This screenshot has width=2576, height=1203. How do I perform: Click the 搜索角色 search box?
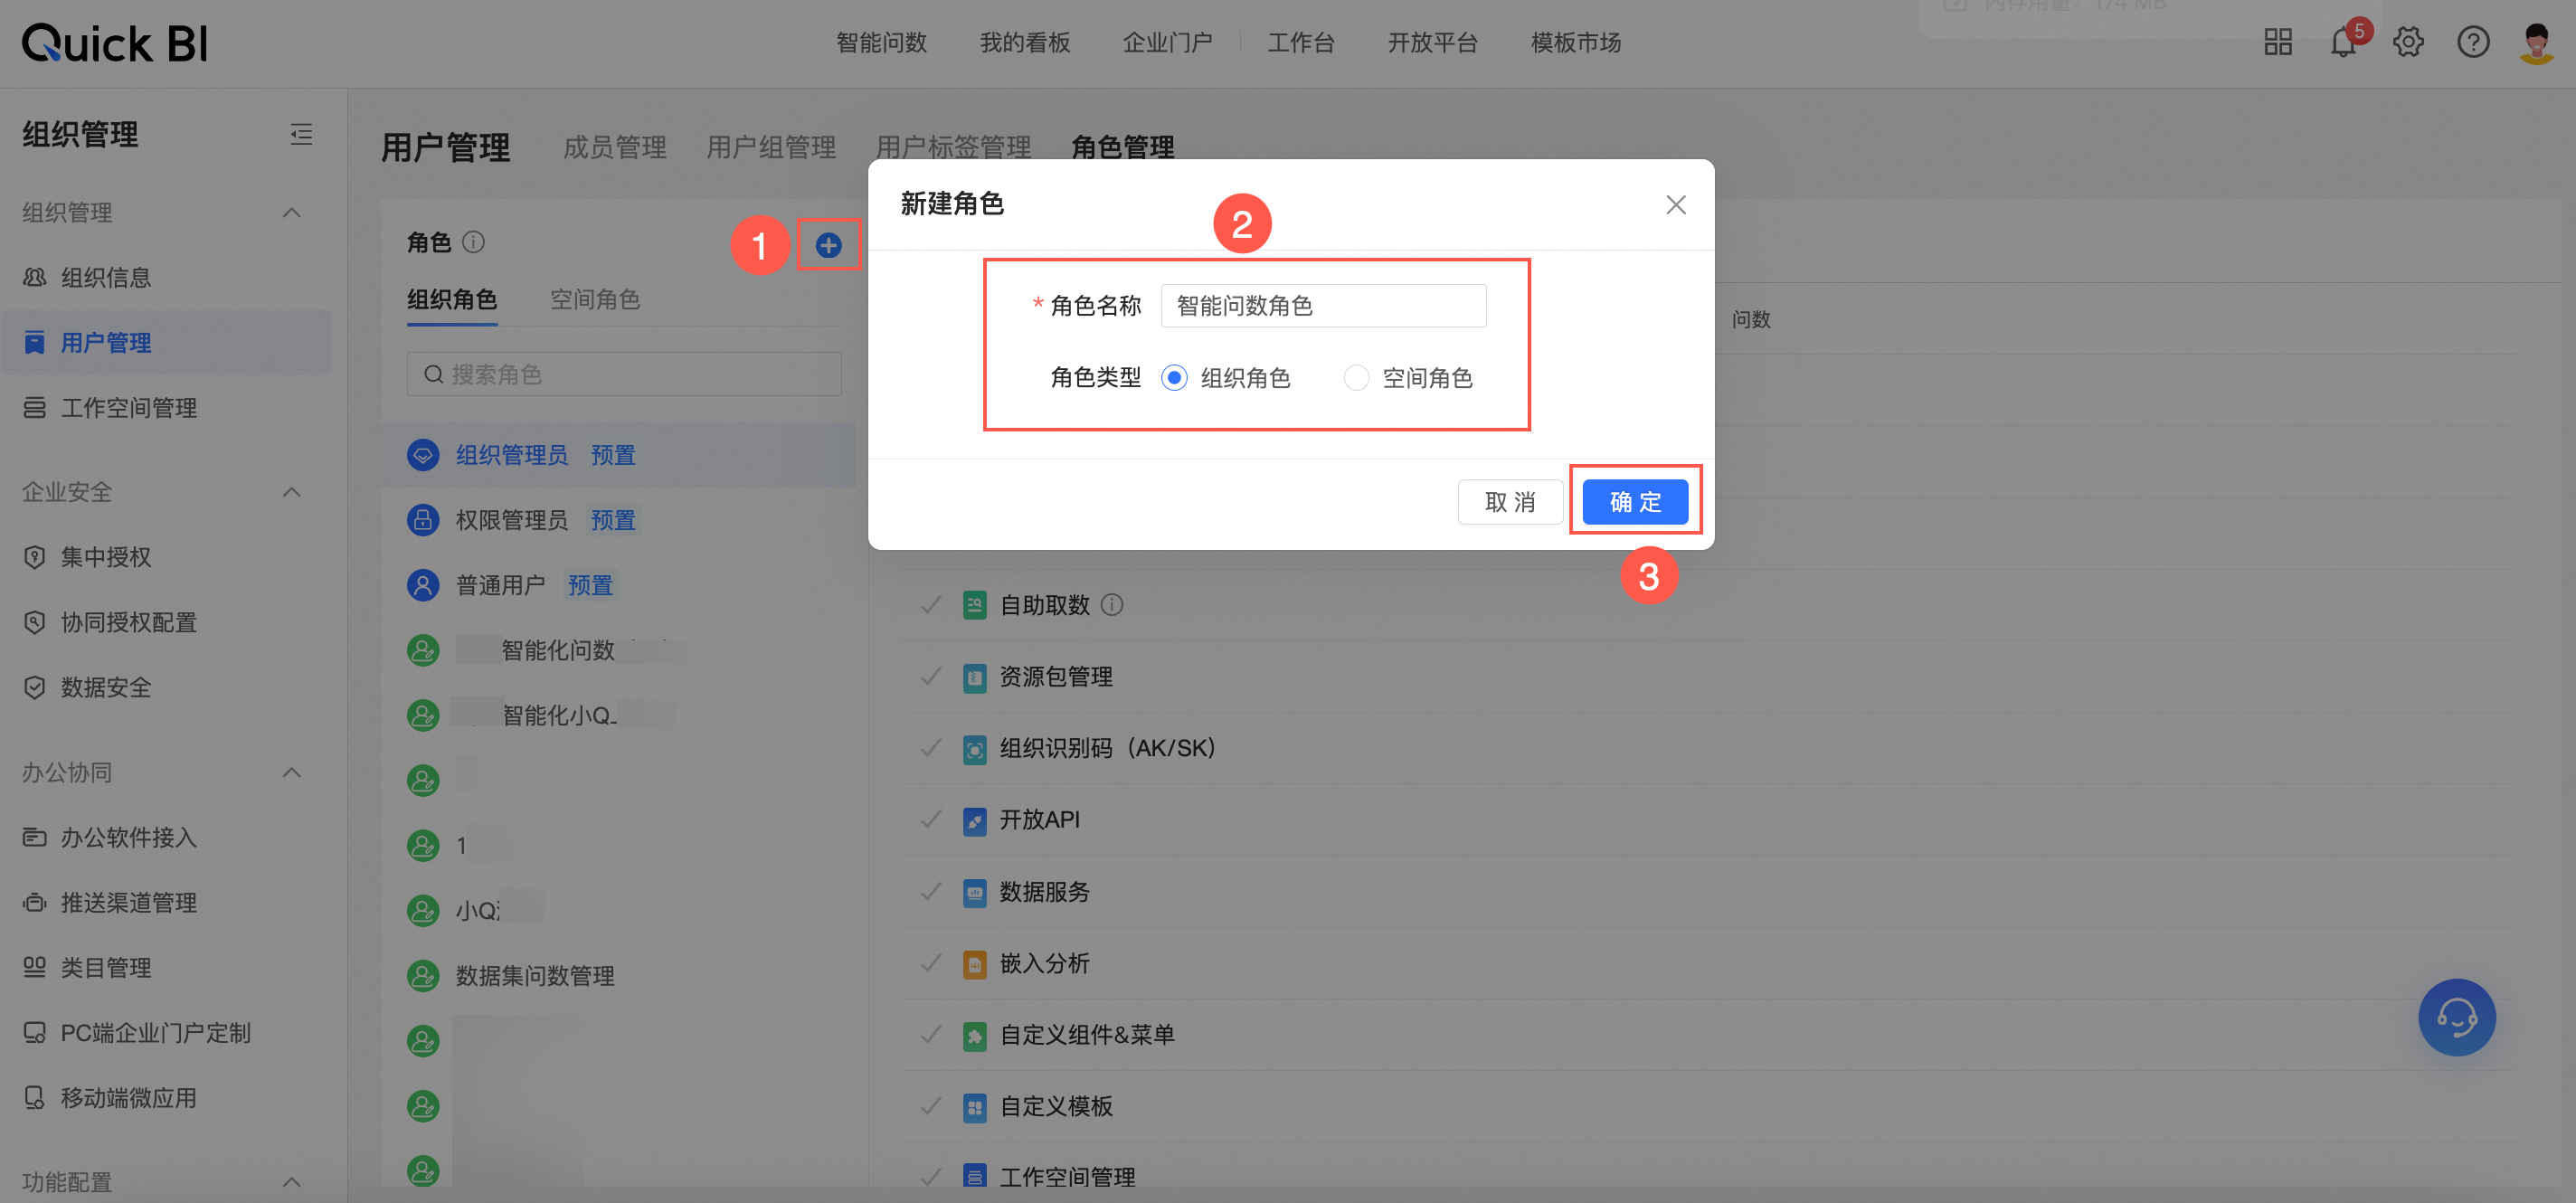(x=624, y=374)
